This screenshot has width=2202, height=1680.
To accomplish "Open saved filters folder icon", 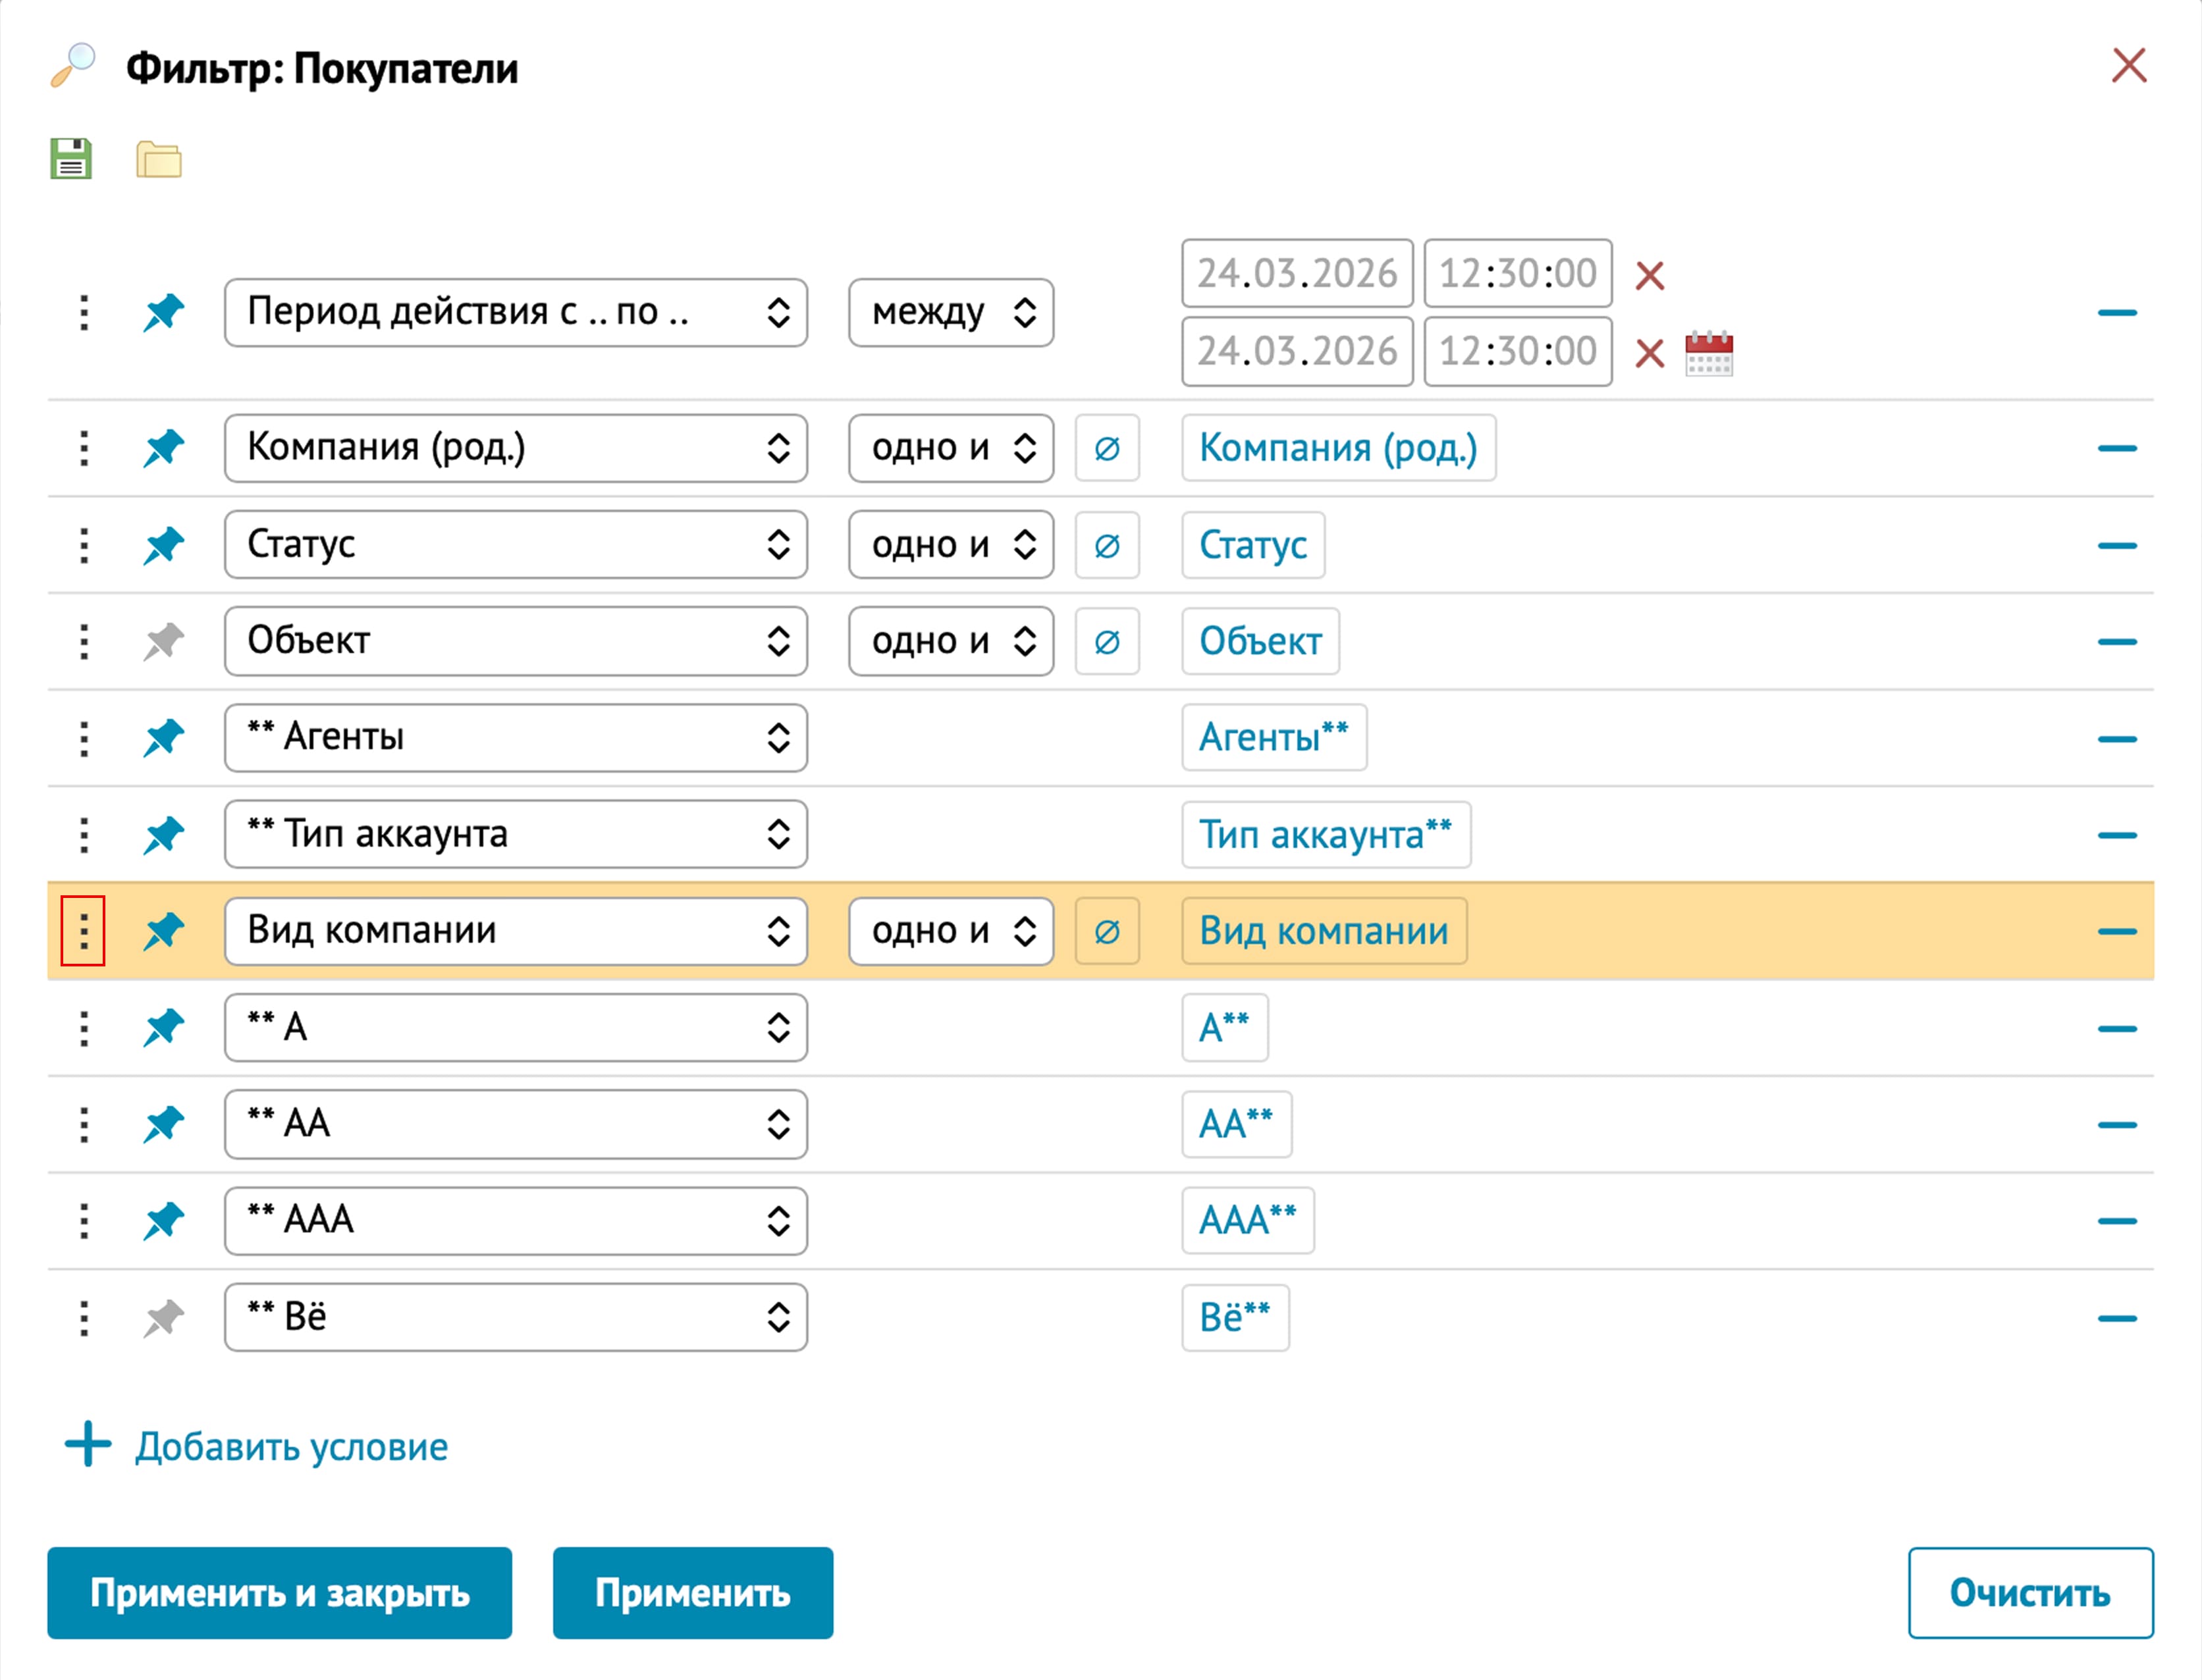I will click(159, 159).
